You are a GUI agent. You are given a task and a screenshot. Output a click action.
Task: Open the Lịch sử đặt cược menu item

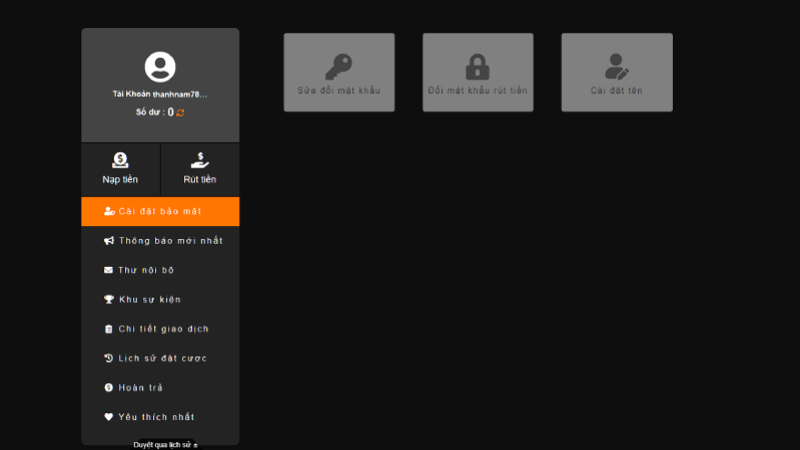(162, 358)
